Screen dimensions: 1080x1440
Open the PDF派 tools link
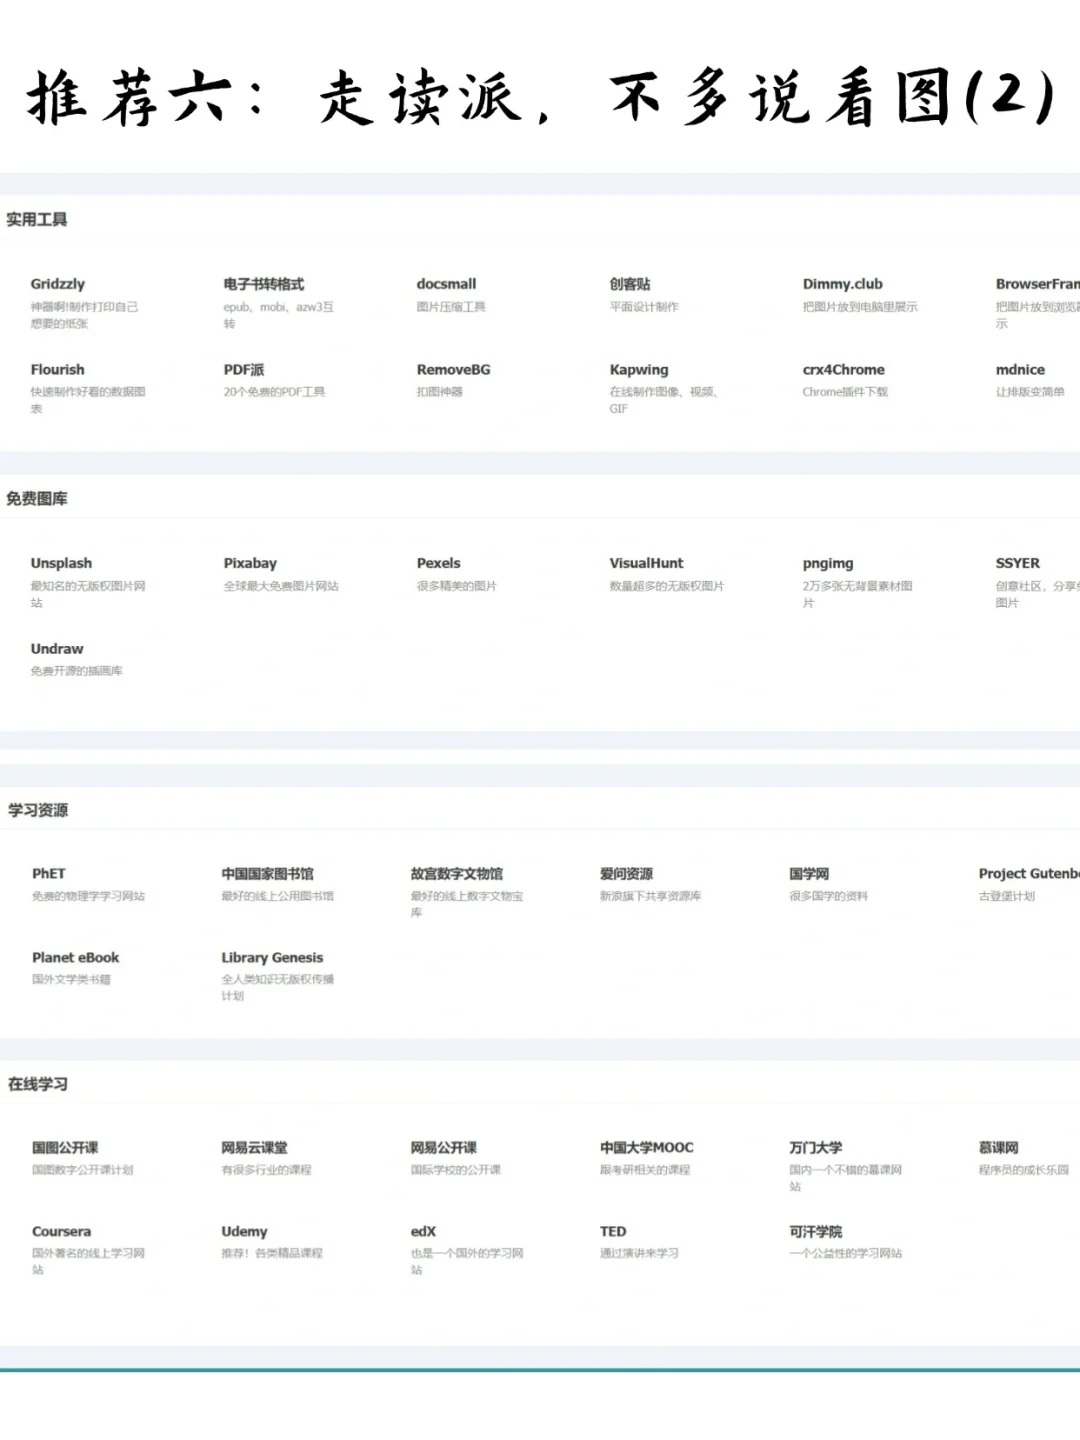click(244, 369)
